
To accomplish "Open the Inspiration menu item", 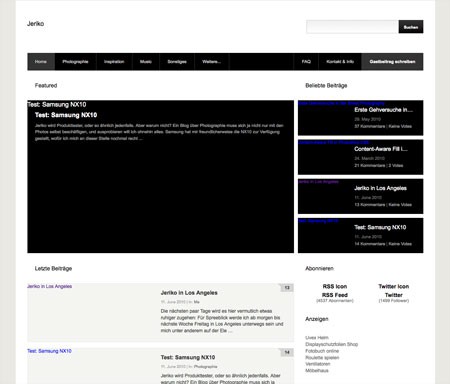I will (x=114, y=62).
